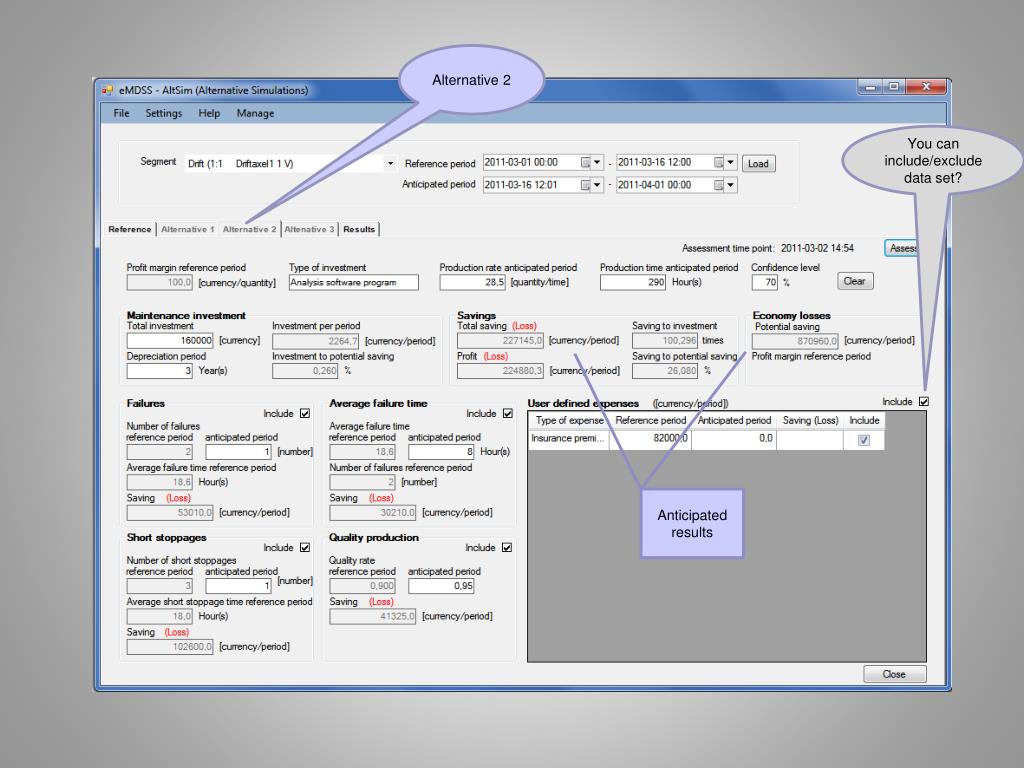Expand Anticipated period end date dropdown arrow
1024x768 pixels.
pos(731,185)
